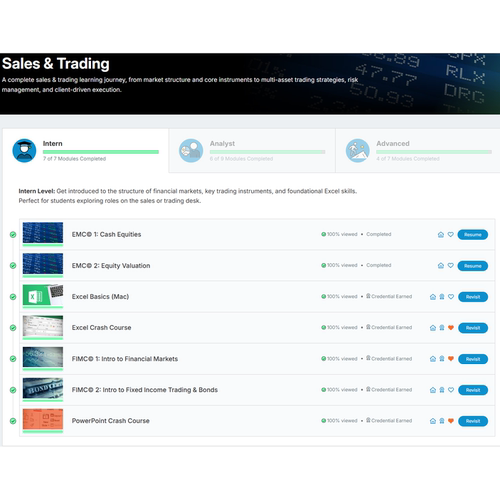Image resolution: width=500 pixels, height=500 pixels.
Task: Switch to the Advanced tab
Action: pos(418,151)
